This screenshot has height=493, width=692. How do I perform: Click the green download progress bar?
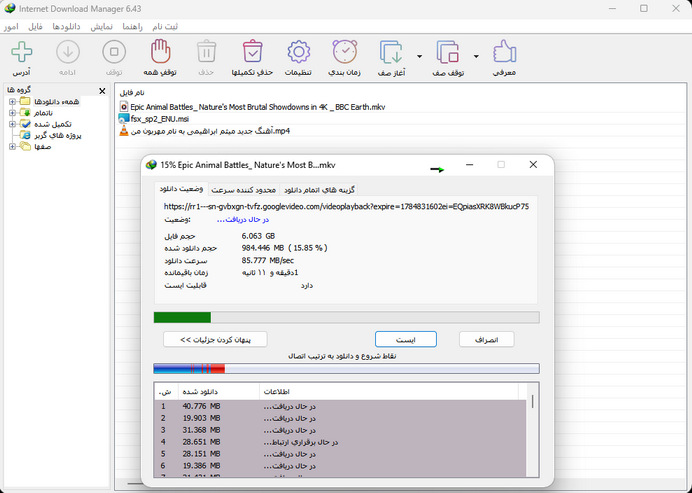tap(346, 317)
